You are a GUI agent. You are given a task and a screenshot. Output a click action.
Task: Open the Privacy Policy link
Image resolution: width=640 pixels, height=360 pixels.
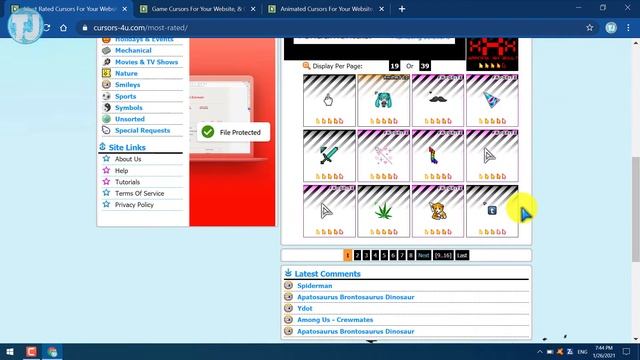tap(134, 205)
